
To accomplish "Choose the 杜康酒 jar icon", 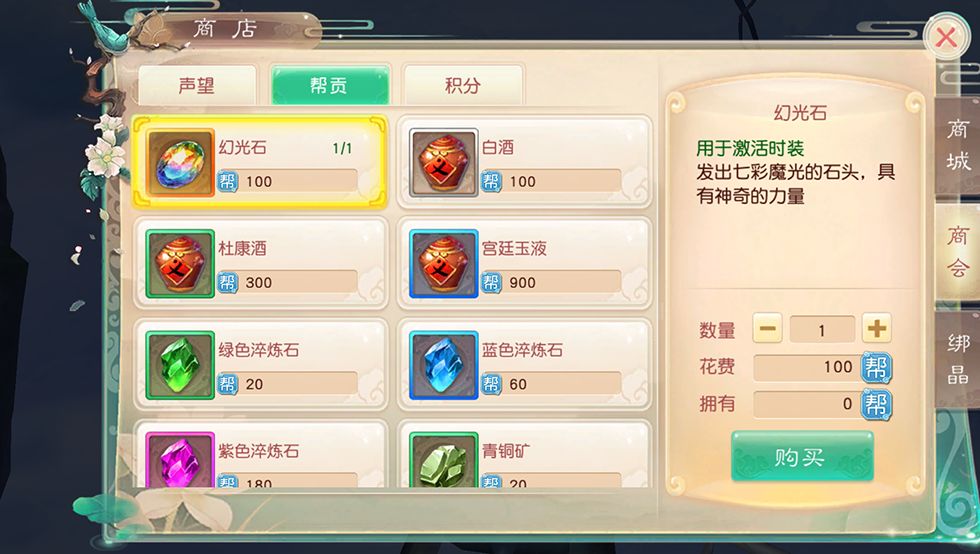I will (x=180, y=264).
